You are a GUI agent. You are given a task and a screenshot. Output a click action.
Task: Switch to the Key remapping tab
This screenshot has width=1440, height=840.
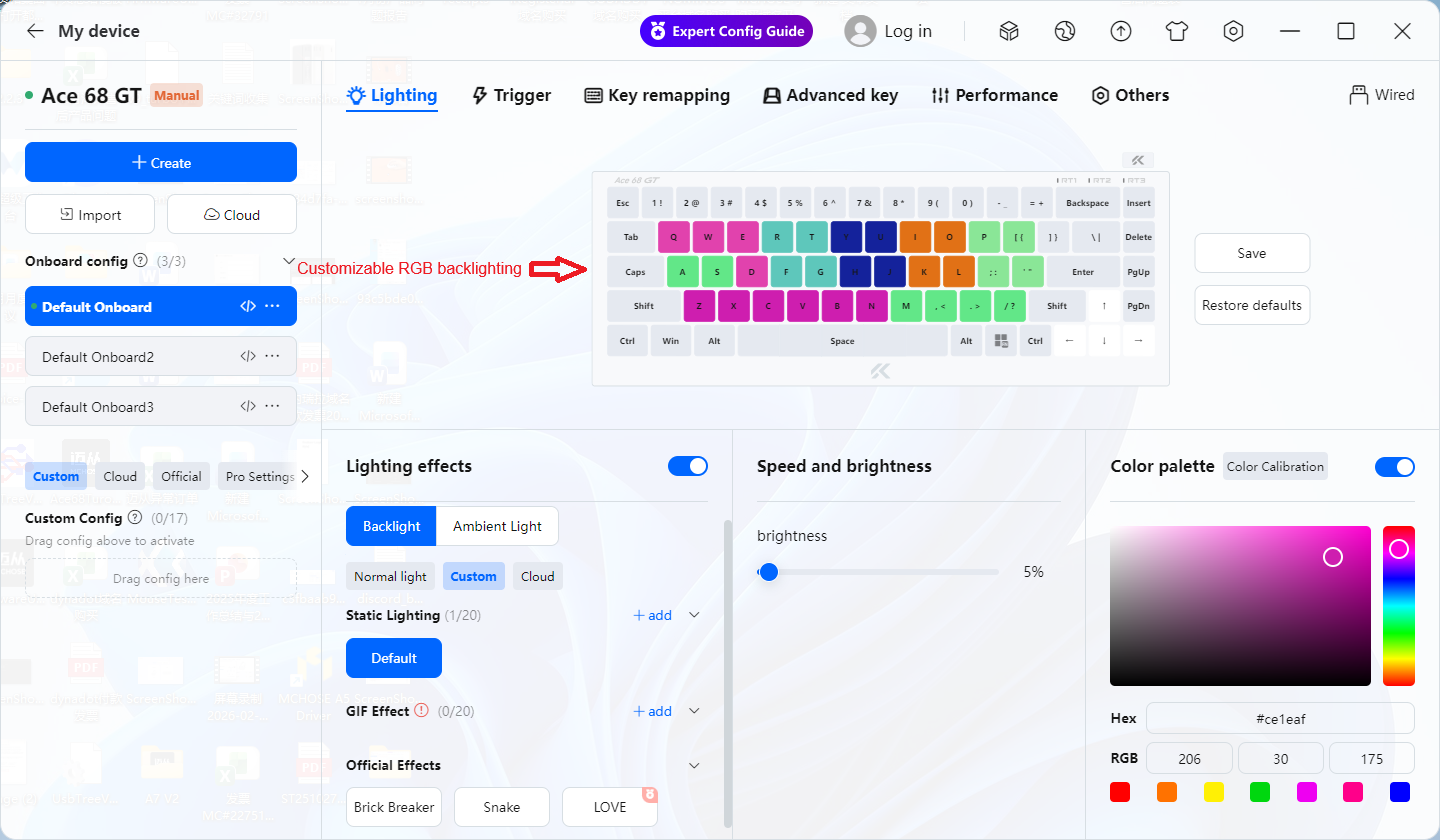pos(657,95)
